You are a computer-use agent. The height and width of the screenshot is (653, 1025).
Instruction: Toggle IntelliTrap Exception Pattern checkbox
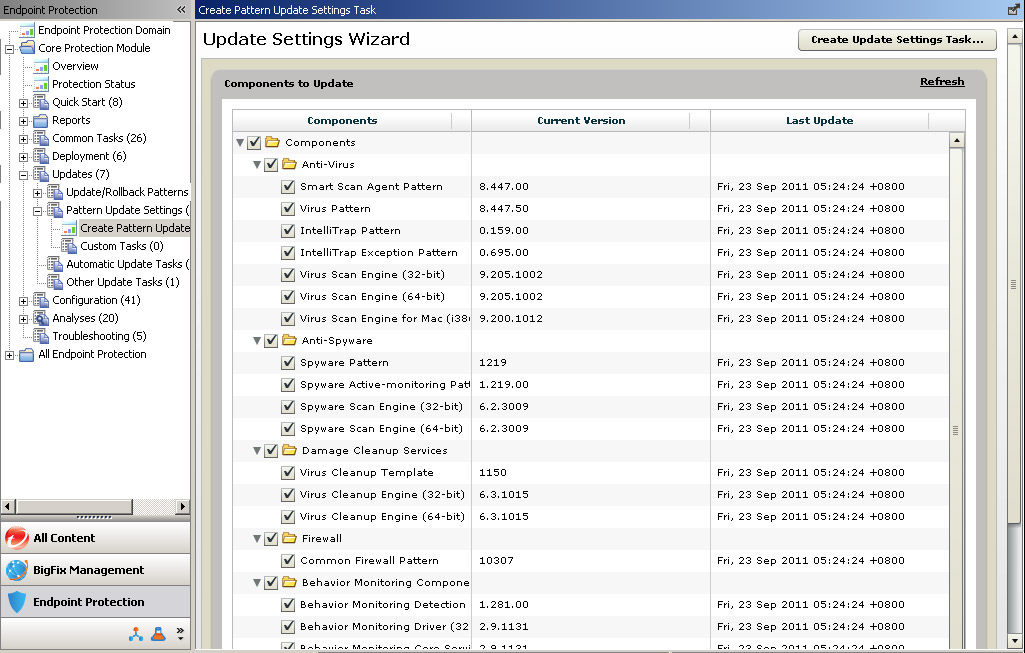288,252
